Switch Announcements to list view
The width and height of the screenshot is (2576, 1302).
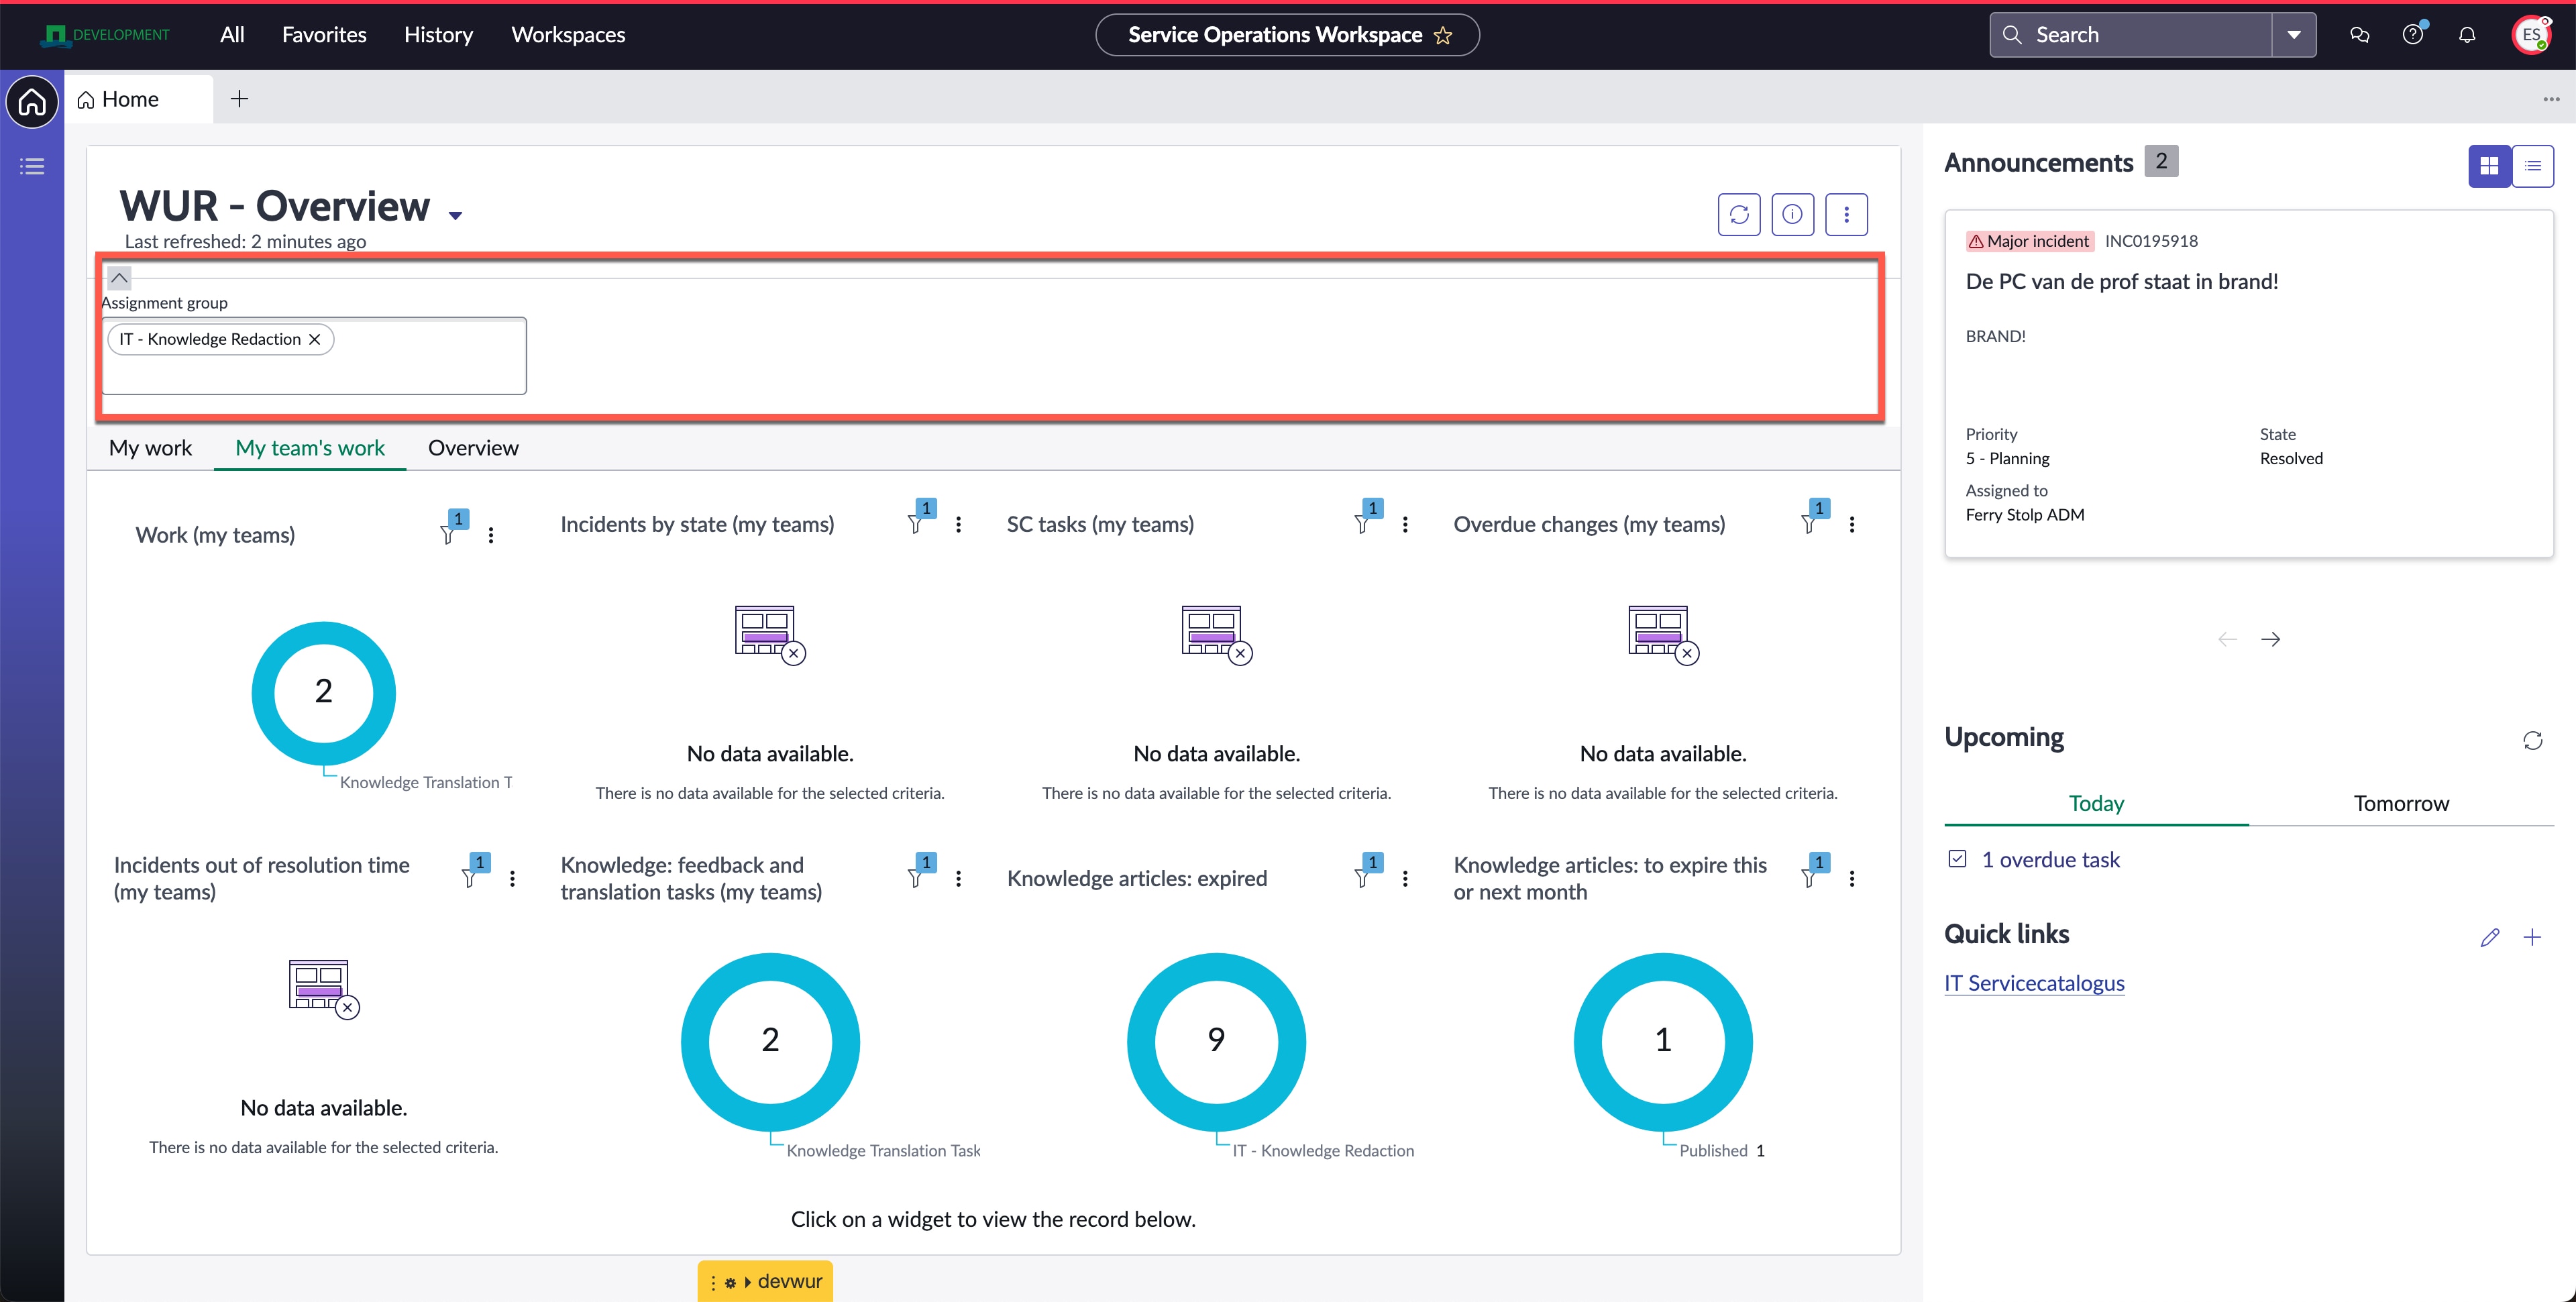pyautogui.click(x=2533, y=166)
